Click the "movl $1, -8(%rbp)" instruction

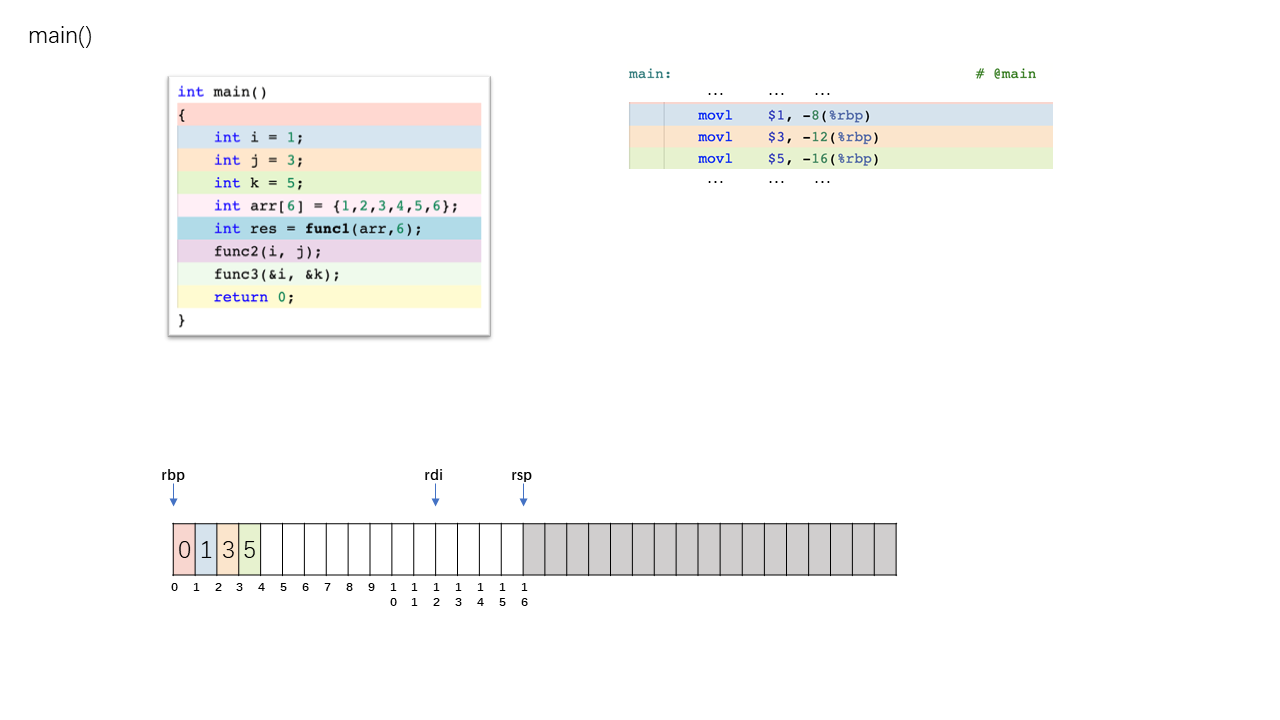tap(841, 114)
